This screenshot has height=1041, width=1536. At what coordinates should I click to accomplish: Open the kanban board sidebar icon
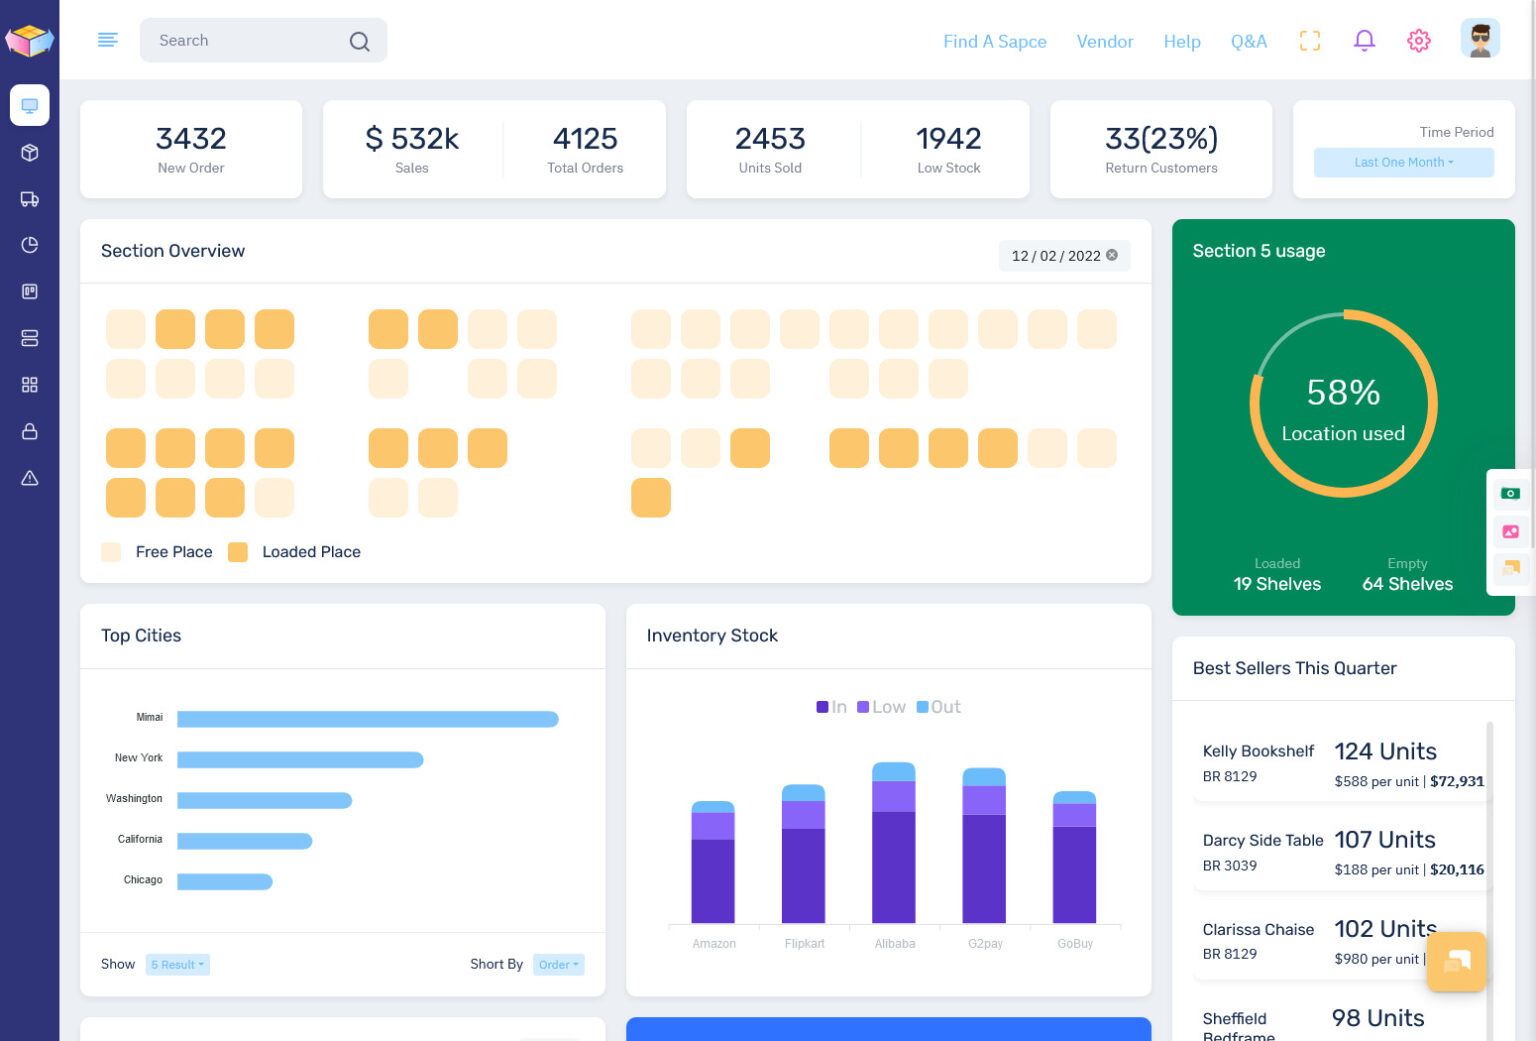tap(30, 292)
